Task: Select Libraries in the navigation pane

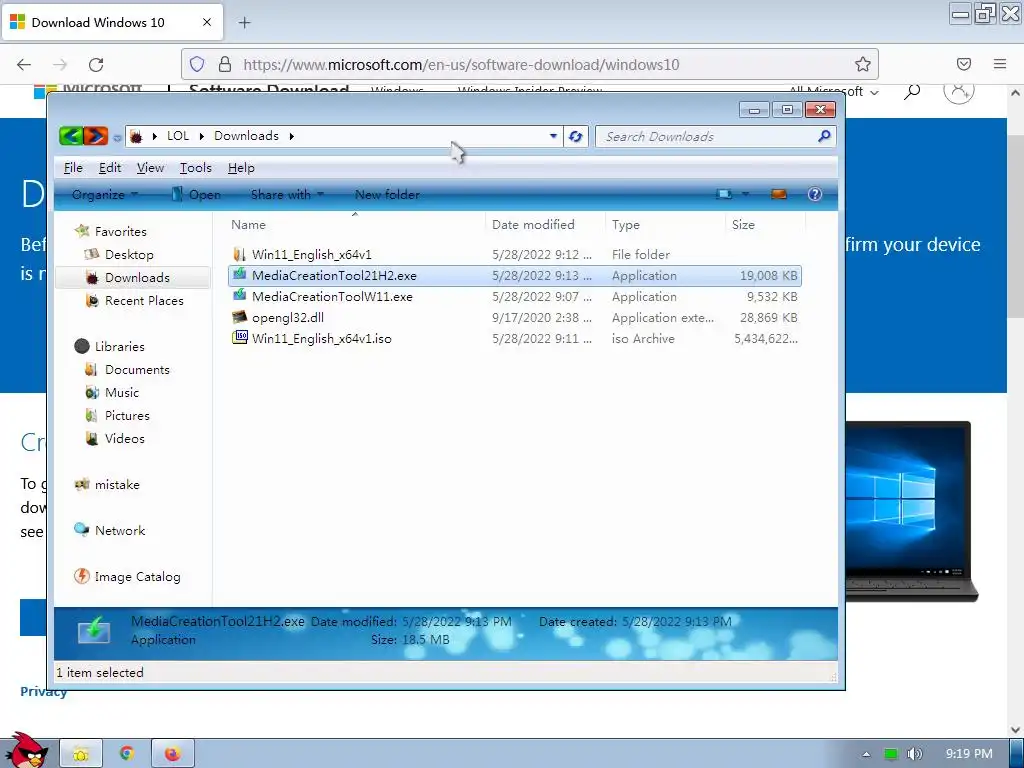Action: 120,347
